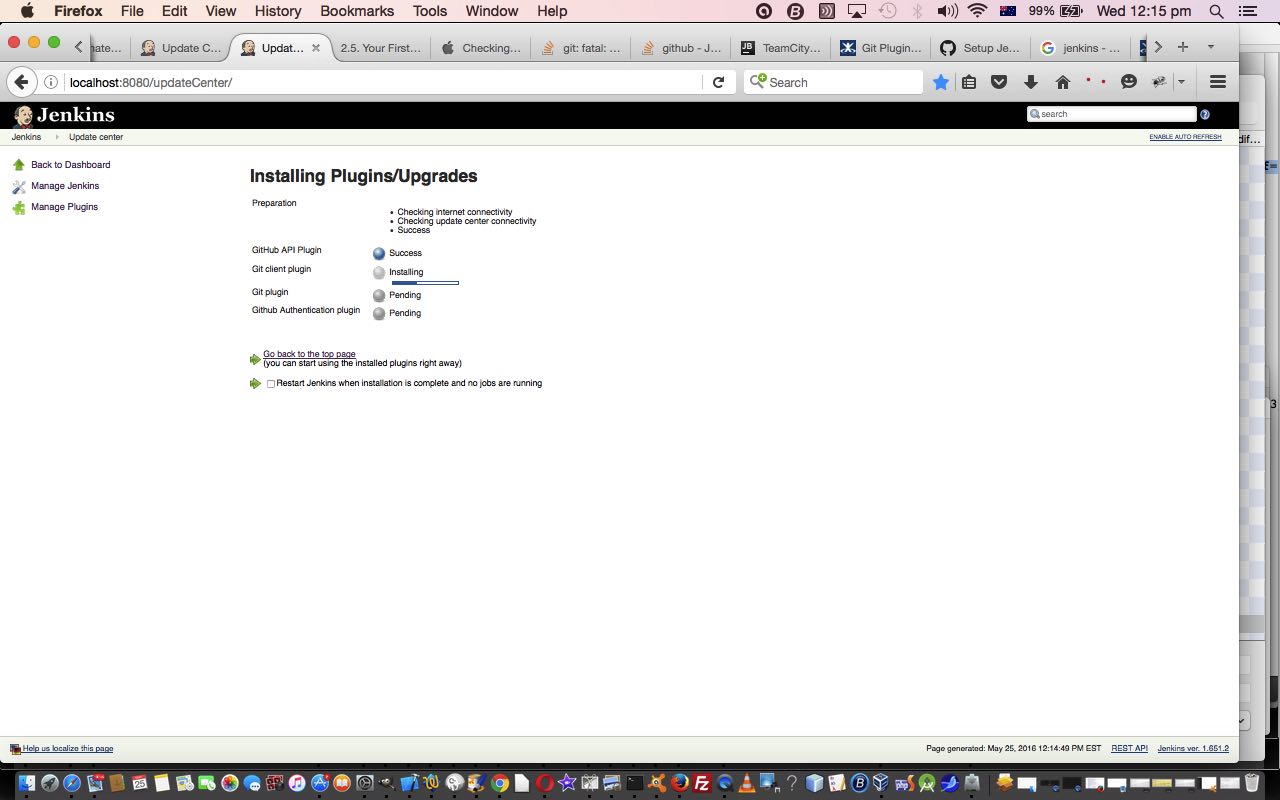Viewport: 1280px width, 800px height.
Task: Click Help us localize this page link
Action: coord(68,748)
